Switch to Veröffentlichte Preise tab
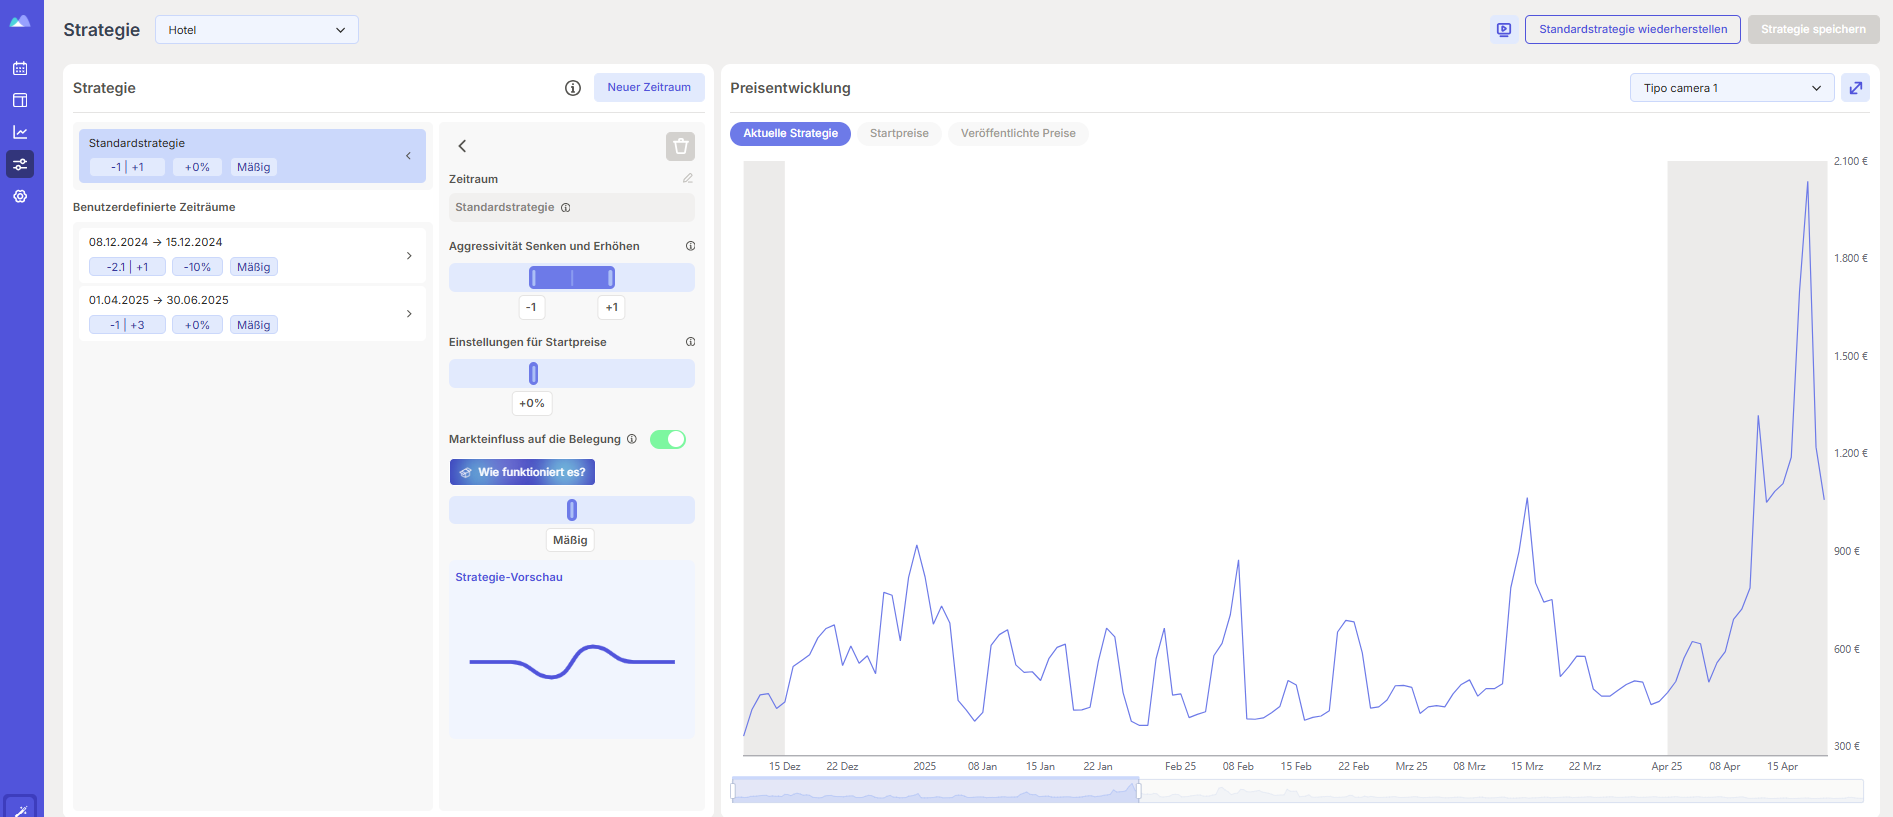The image size is (1893, 817). click(1018, 134)
